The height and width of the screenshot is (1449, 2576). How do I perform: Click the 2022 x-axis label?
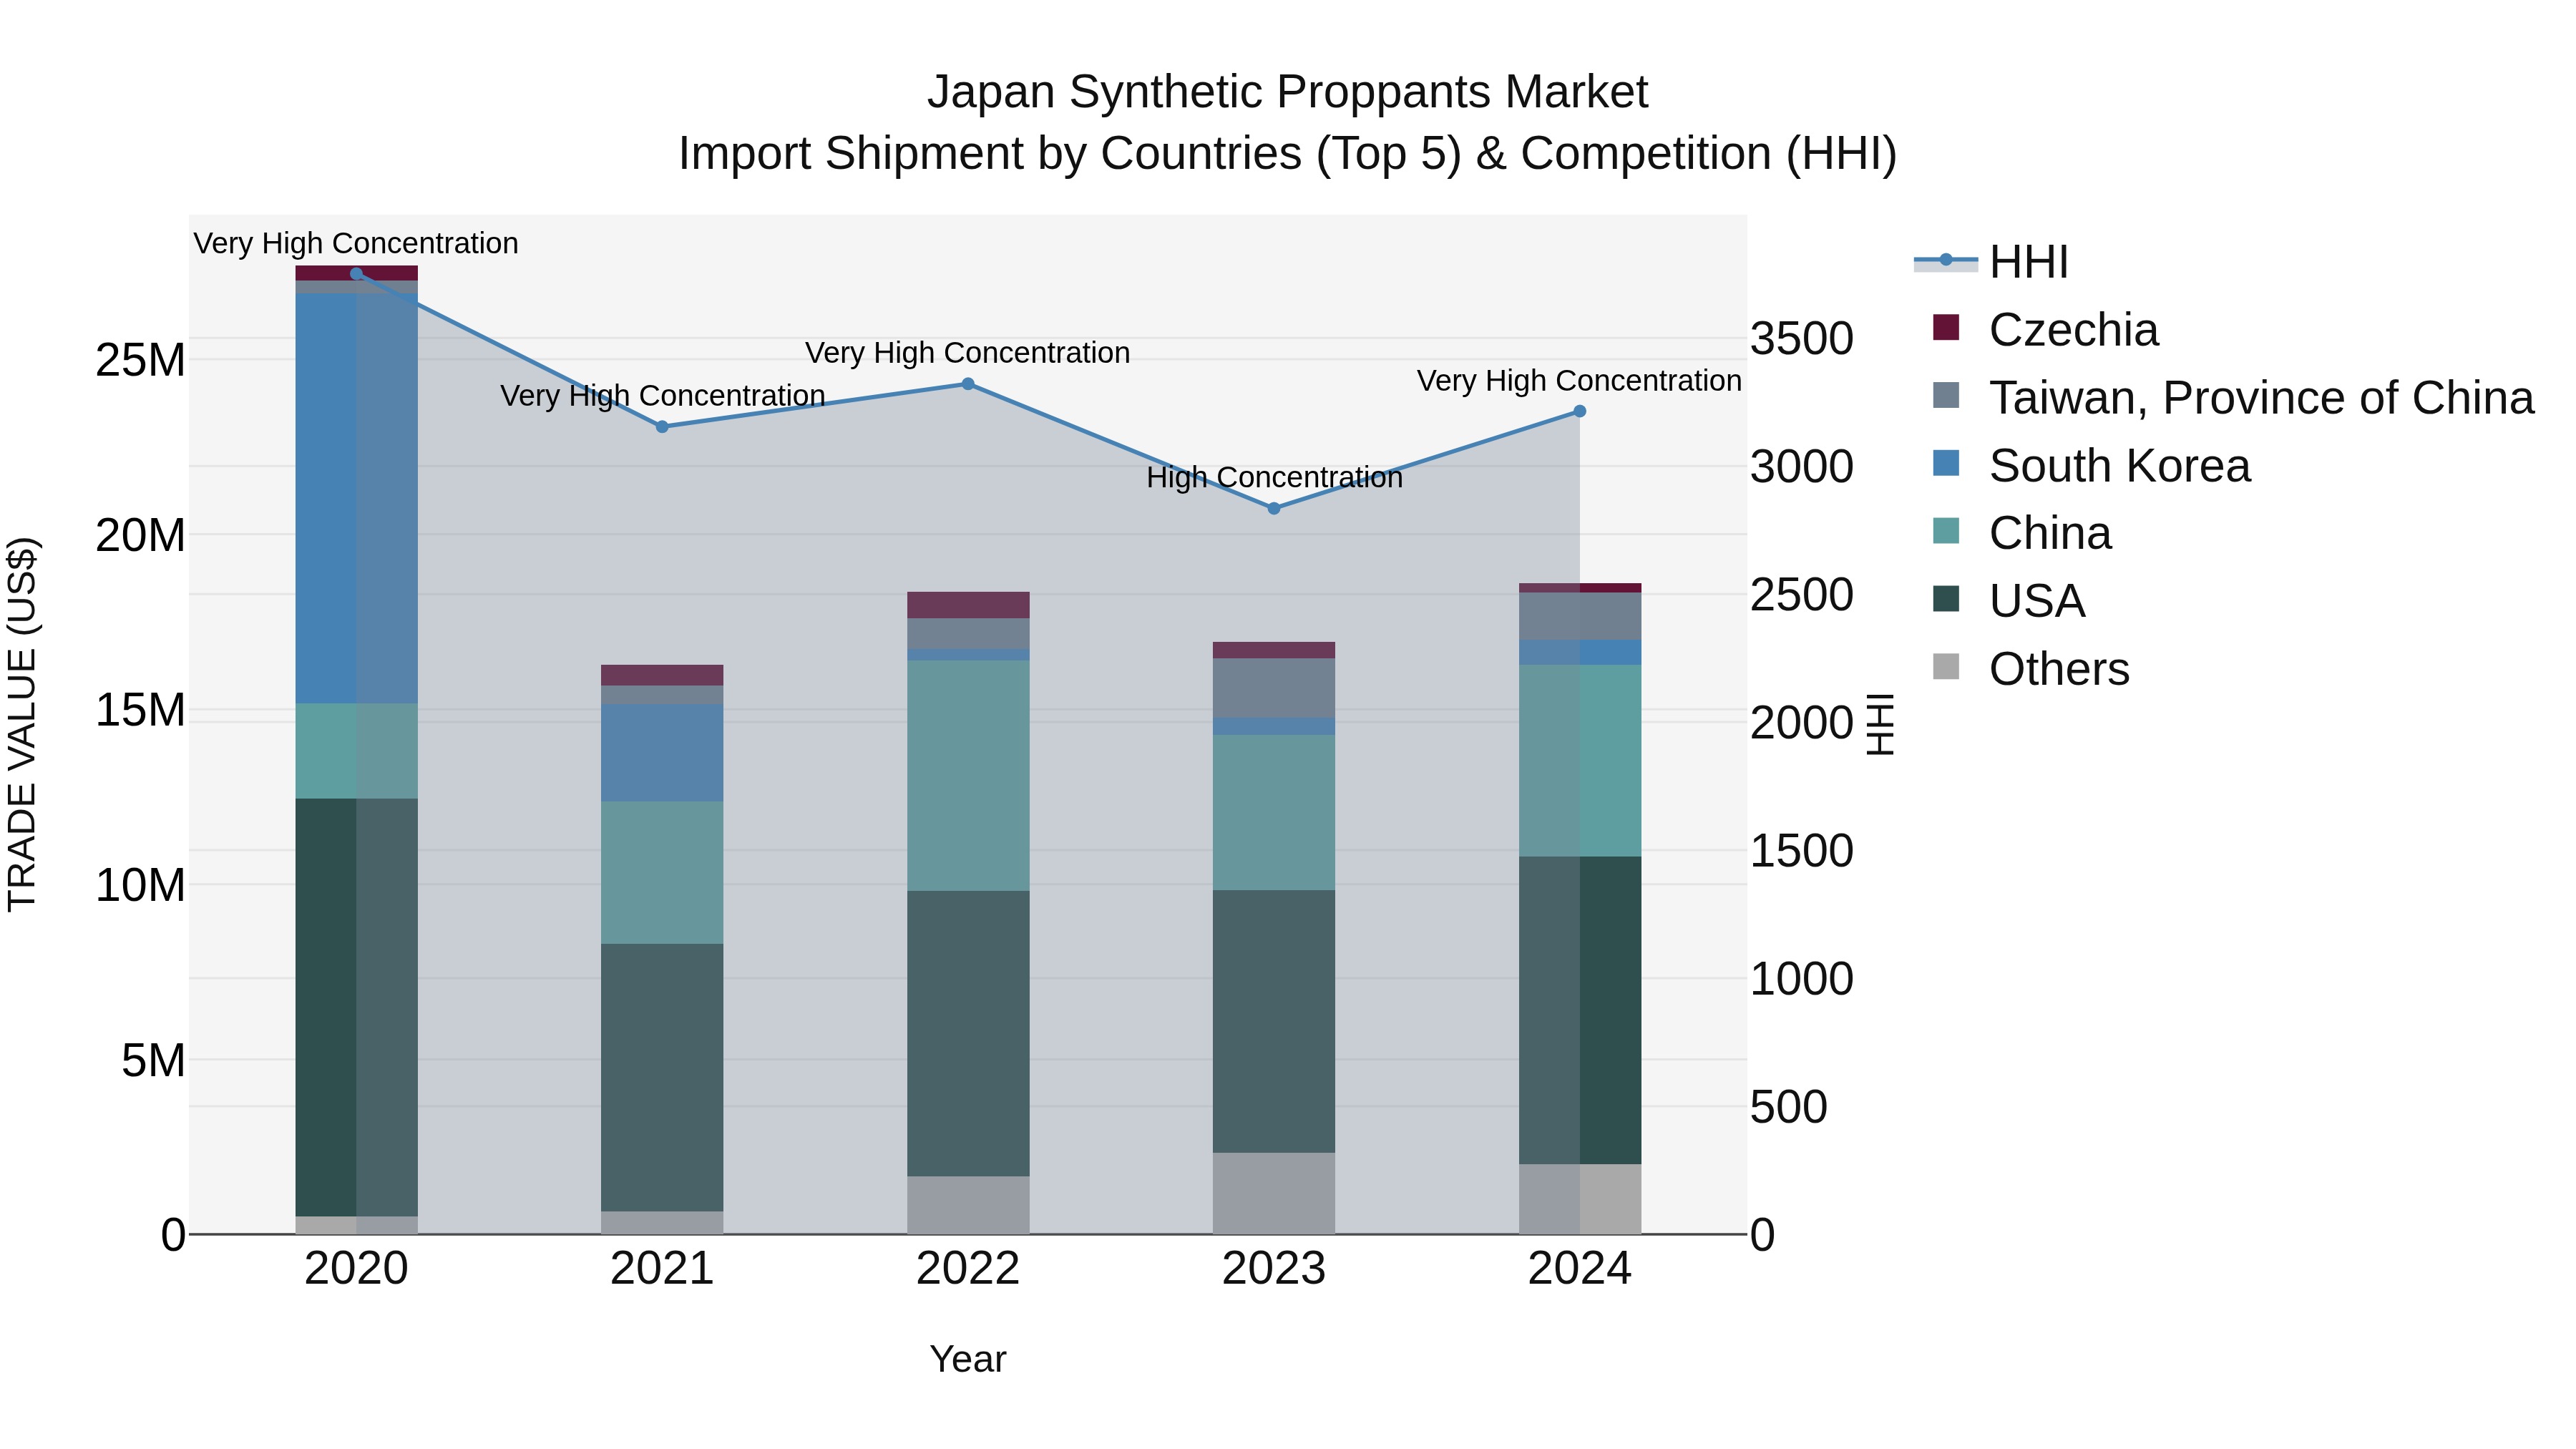tap(968, 1269)
